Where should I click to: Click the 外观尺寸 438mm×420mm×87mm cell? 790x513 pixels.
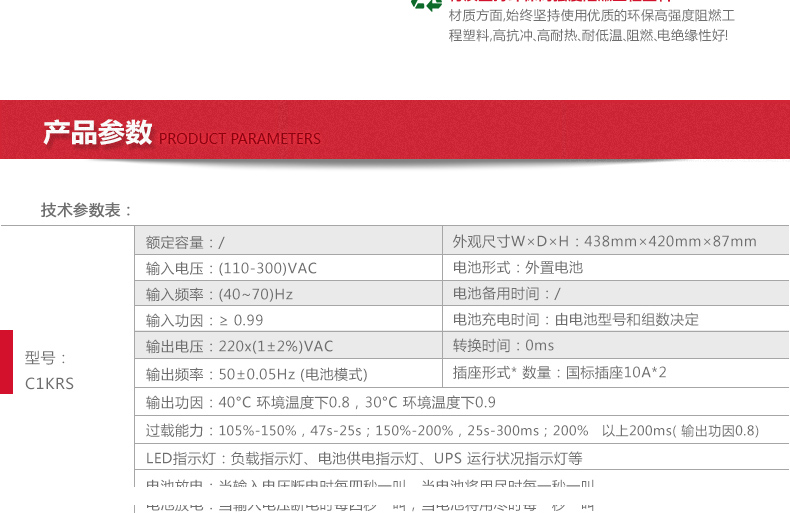pyautogui.click(x=616, y=241)
